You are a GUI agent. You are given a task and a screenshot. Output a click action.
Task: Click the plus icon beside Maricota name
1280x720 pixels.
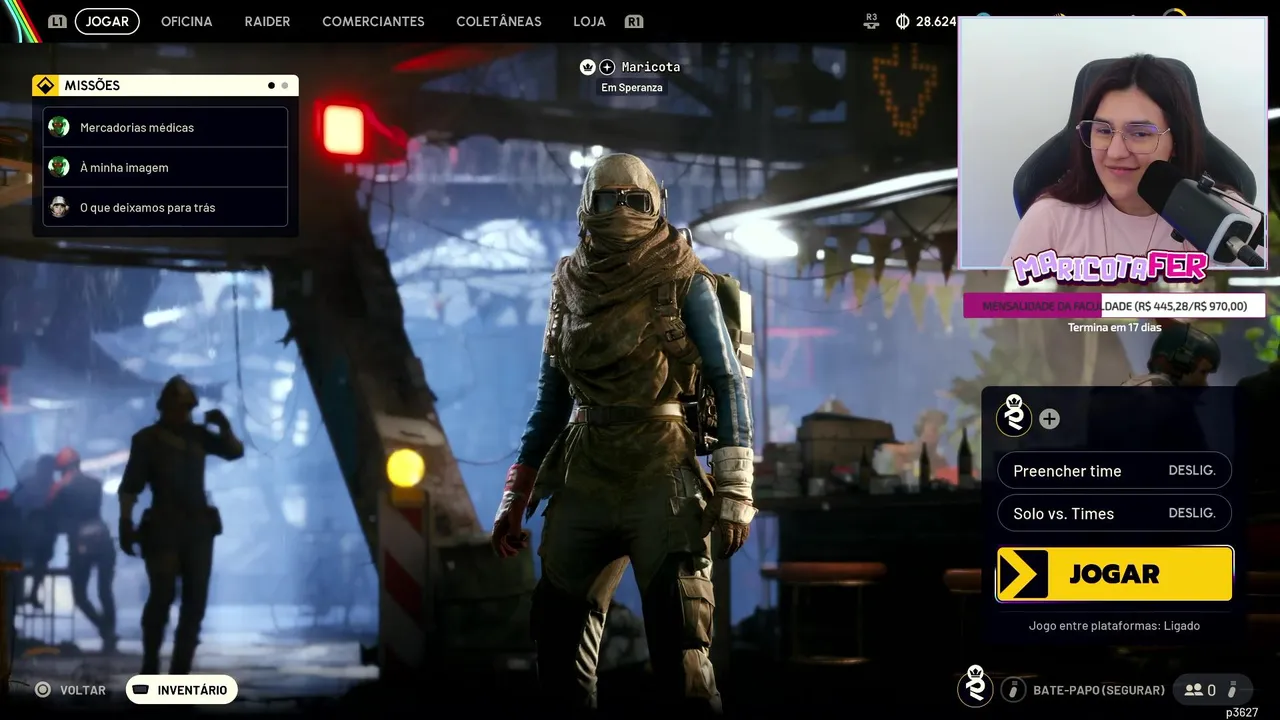(607, 67)
